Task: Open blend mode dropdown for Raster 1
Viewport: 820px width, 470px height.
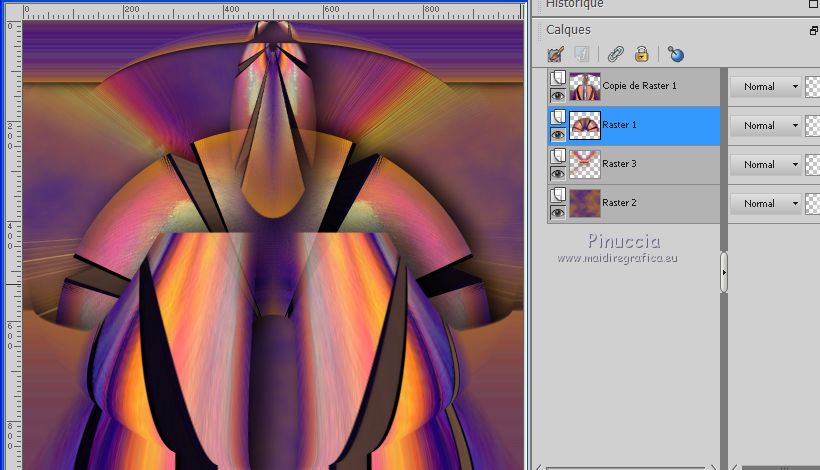Action: point(766,125)
